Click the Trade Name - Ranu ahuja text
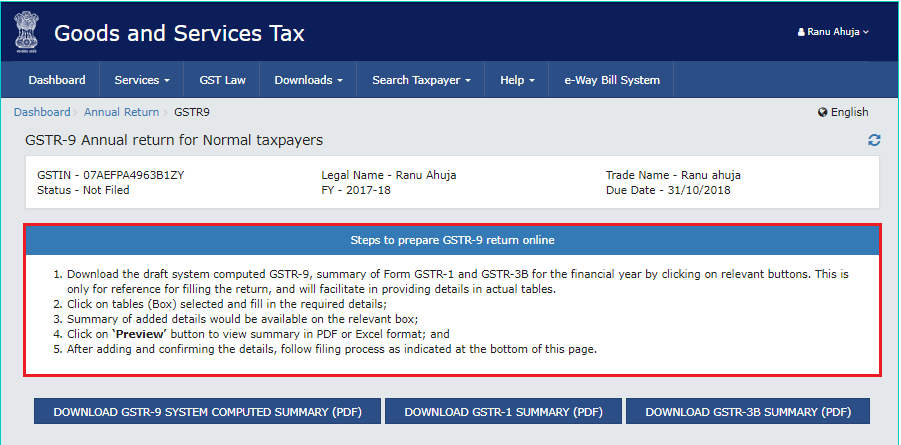The height and width of the screenshot is (445, 901). (673, 175)
